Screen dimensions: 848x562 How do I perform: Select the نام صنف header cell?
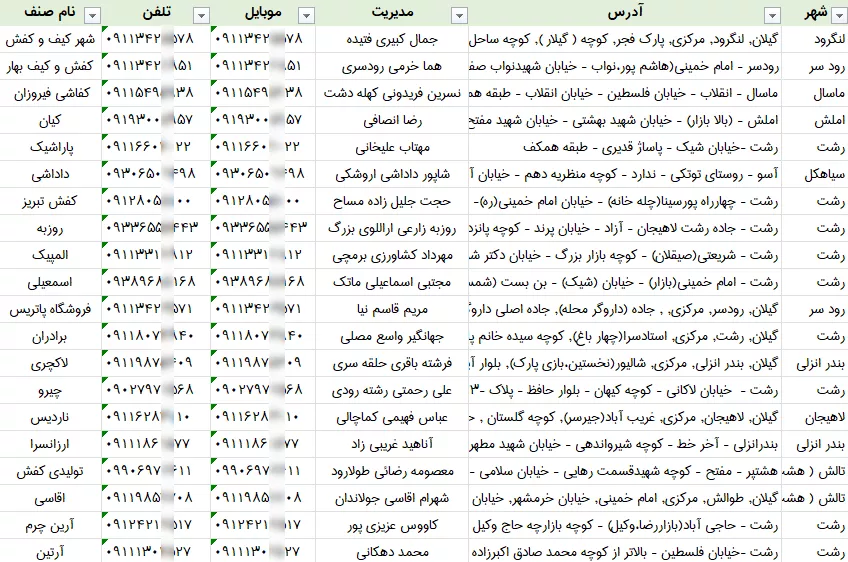[50, 12]
